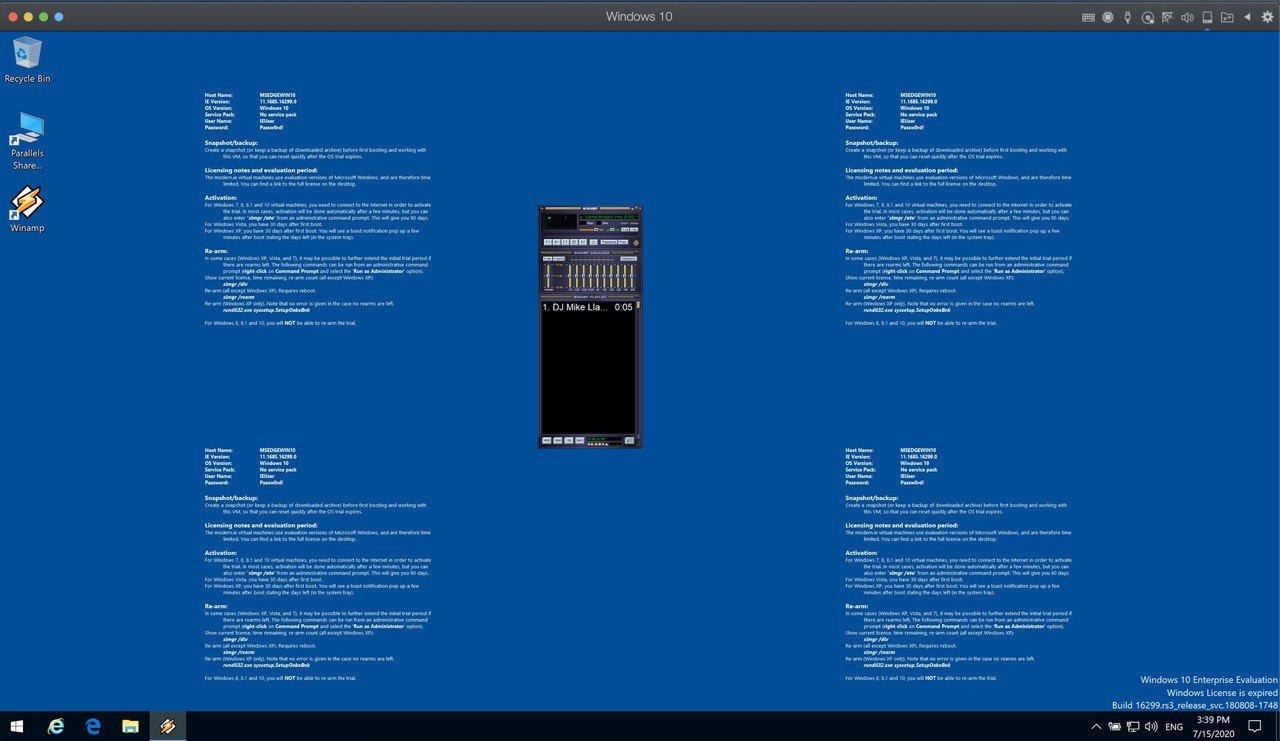Open playlist ADD button menu
Image resolution: width=1280 pixels, height=741 pixels.
coord(547,440)
